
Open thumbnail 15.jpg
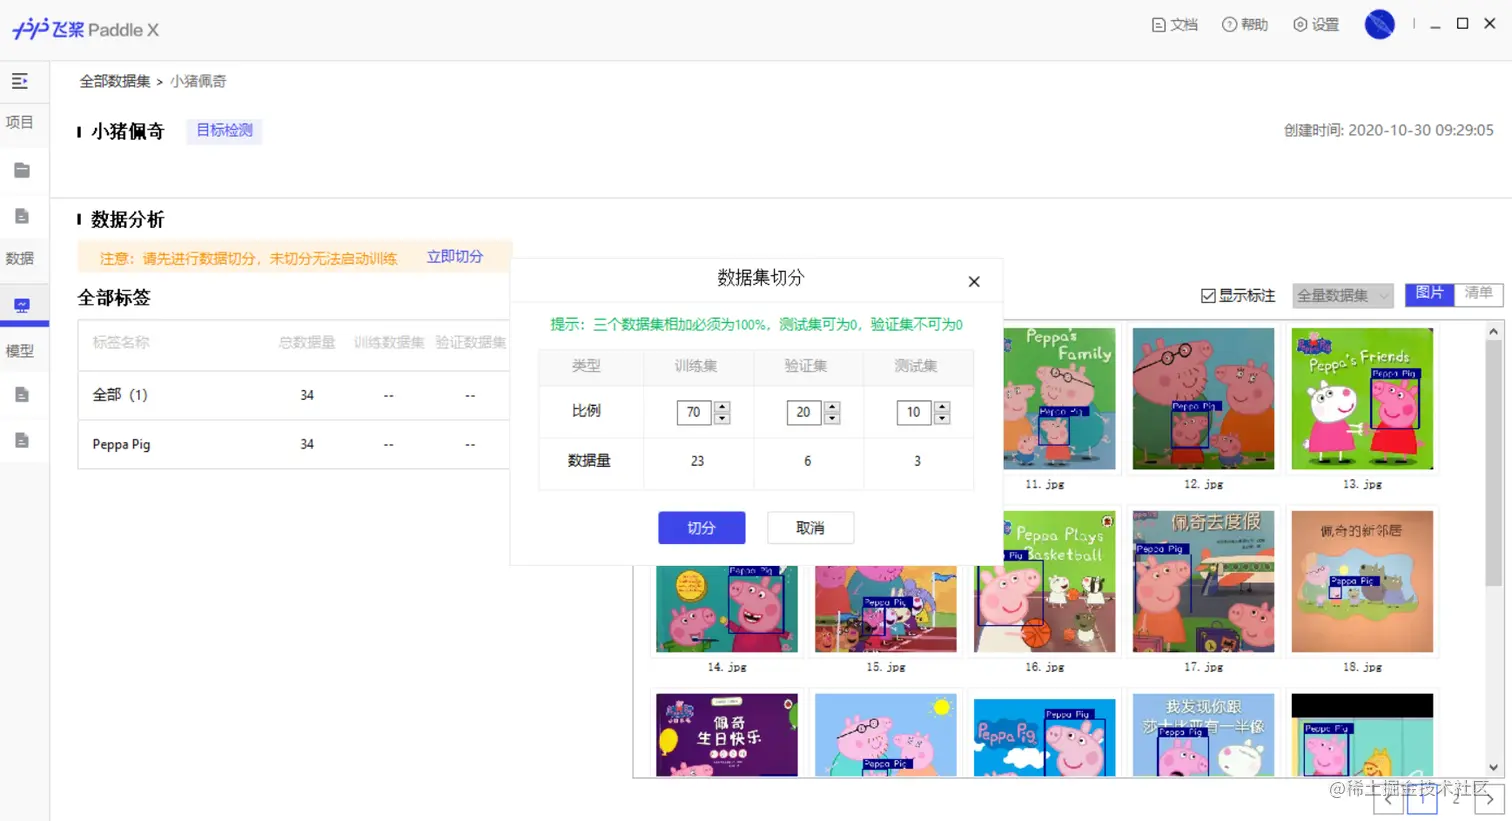tap(886, 608)
